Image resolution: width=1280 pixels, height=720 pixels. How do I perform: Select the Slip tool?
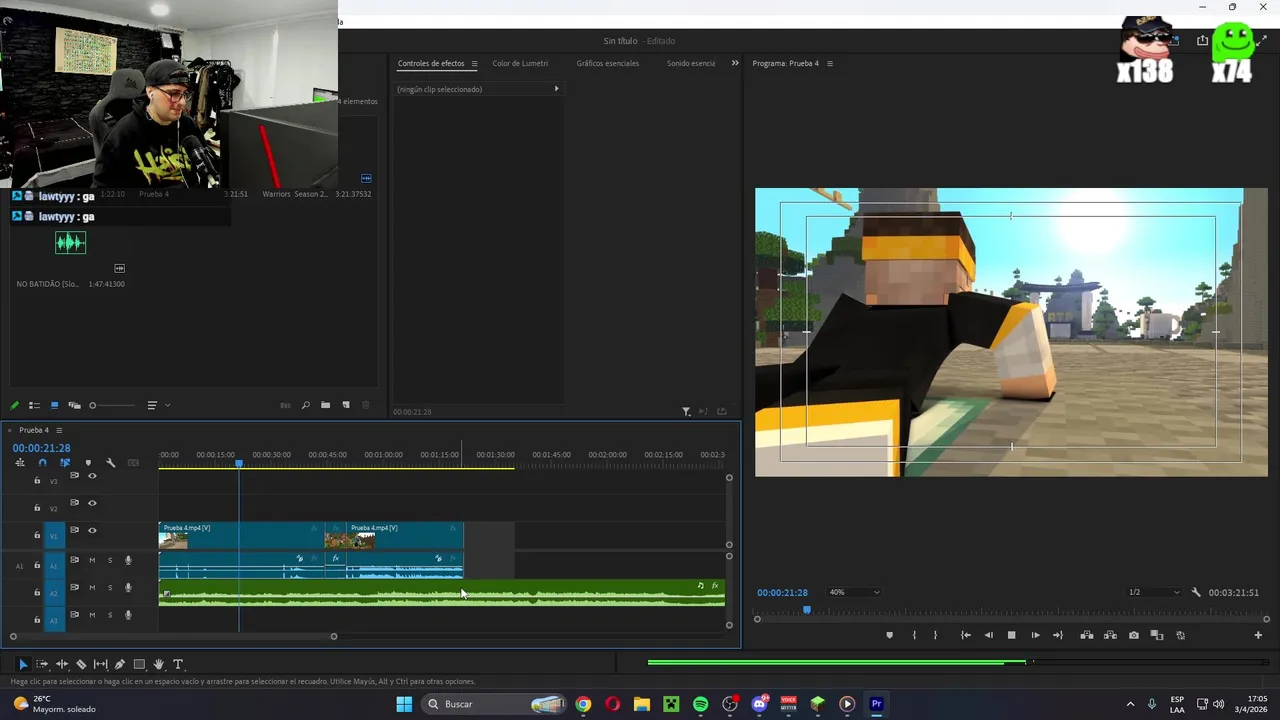pyautogui.click(x=100, y=664)
